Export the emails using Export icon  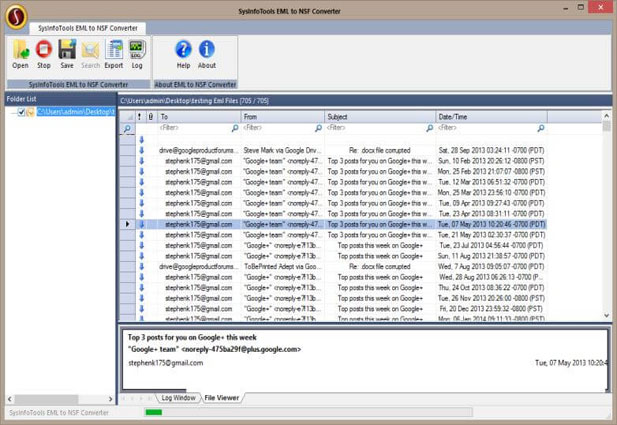114,54
